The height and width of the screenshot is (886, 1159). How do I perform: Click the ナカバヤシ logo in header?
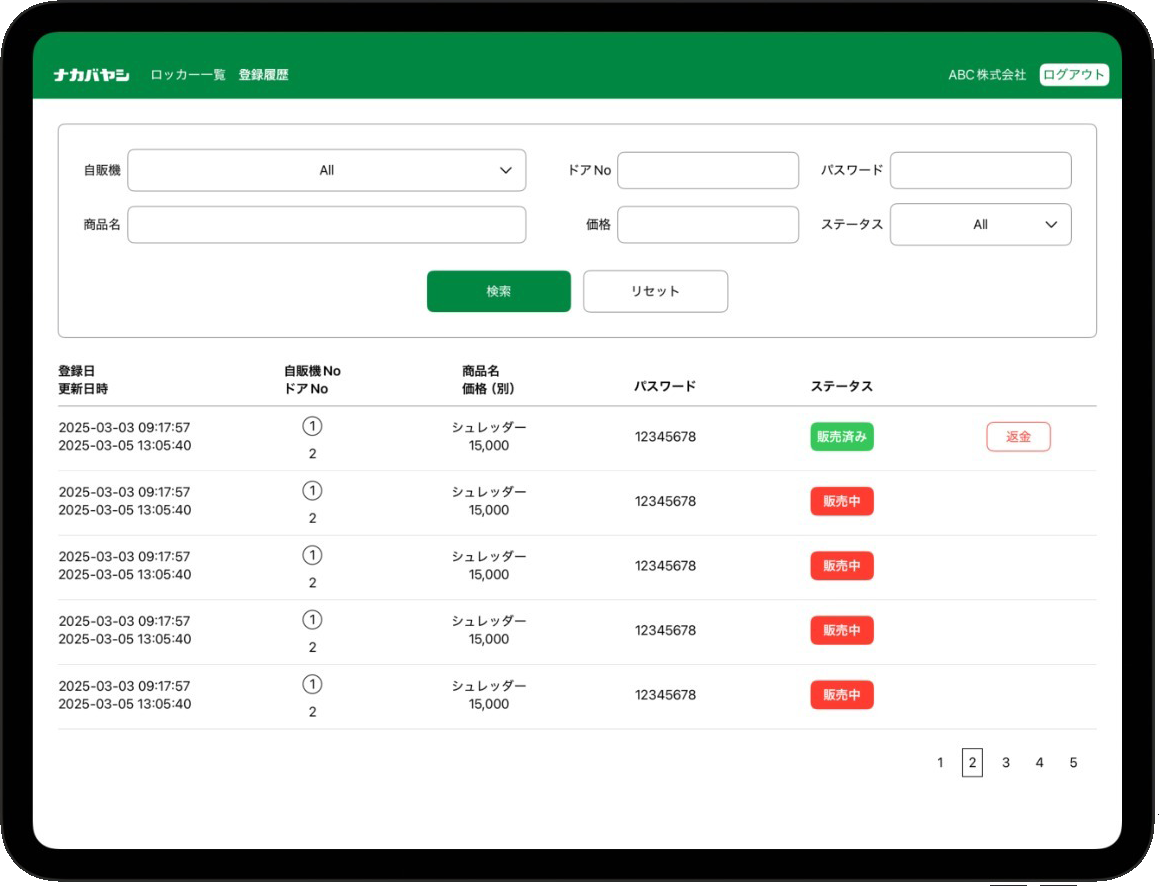(x=91, y=75)
